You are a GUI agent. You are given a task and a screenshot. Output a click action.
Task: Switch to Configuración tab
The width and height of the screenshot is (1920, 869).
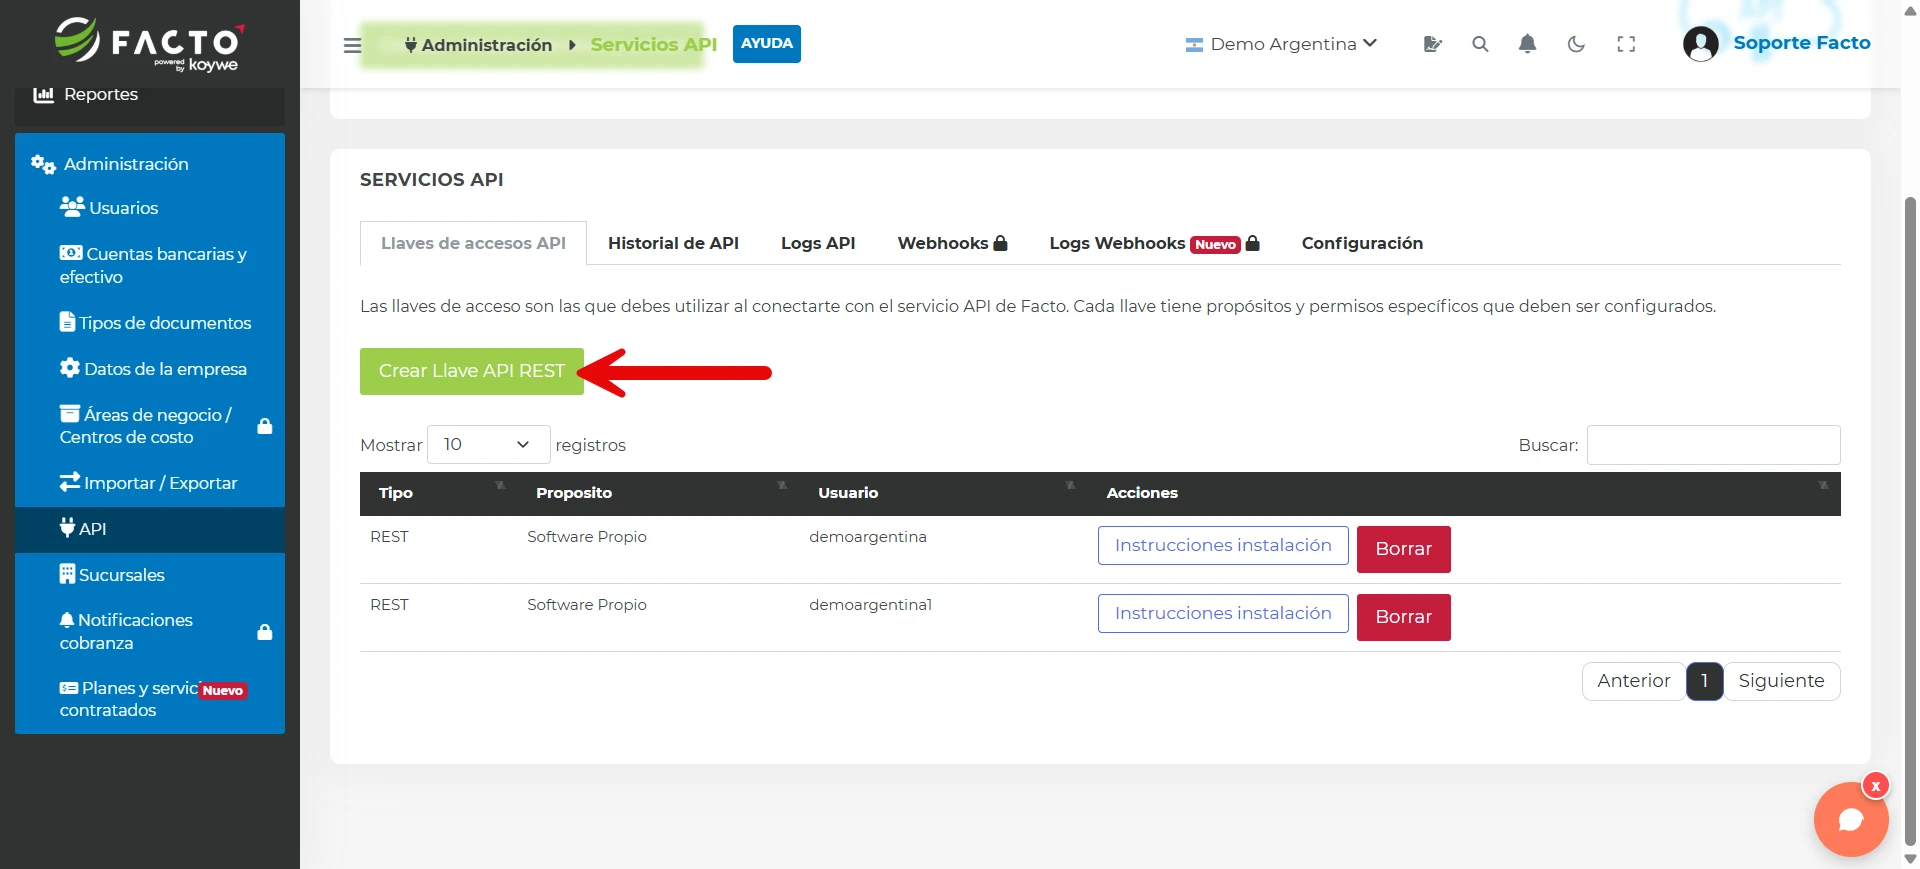1362,243
